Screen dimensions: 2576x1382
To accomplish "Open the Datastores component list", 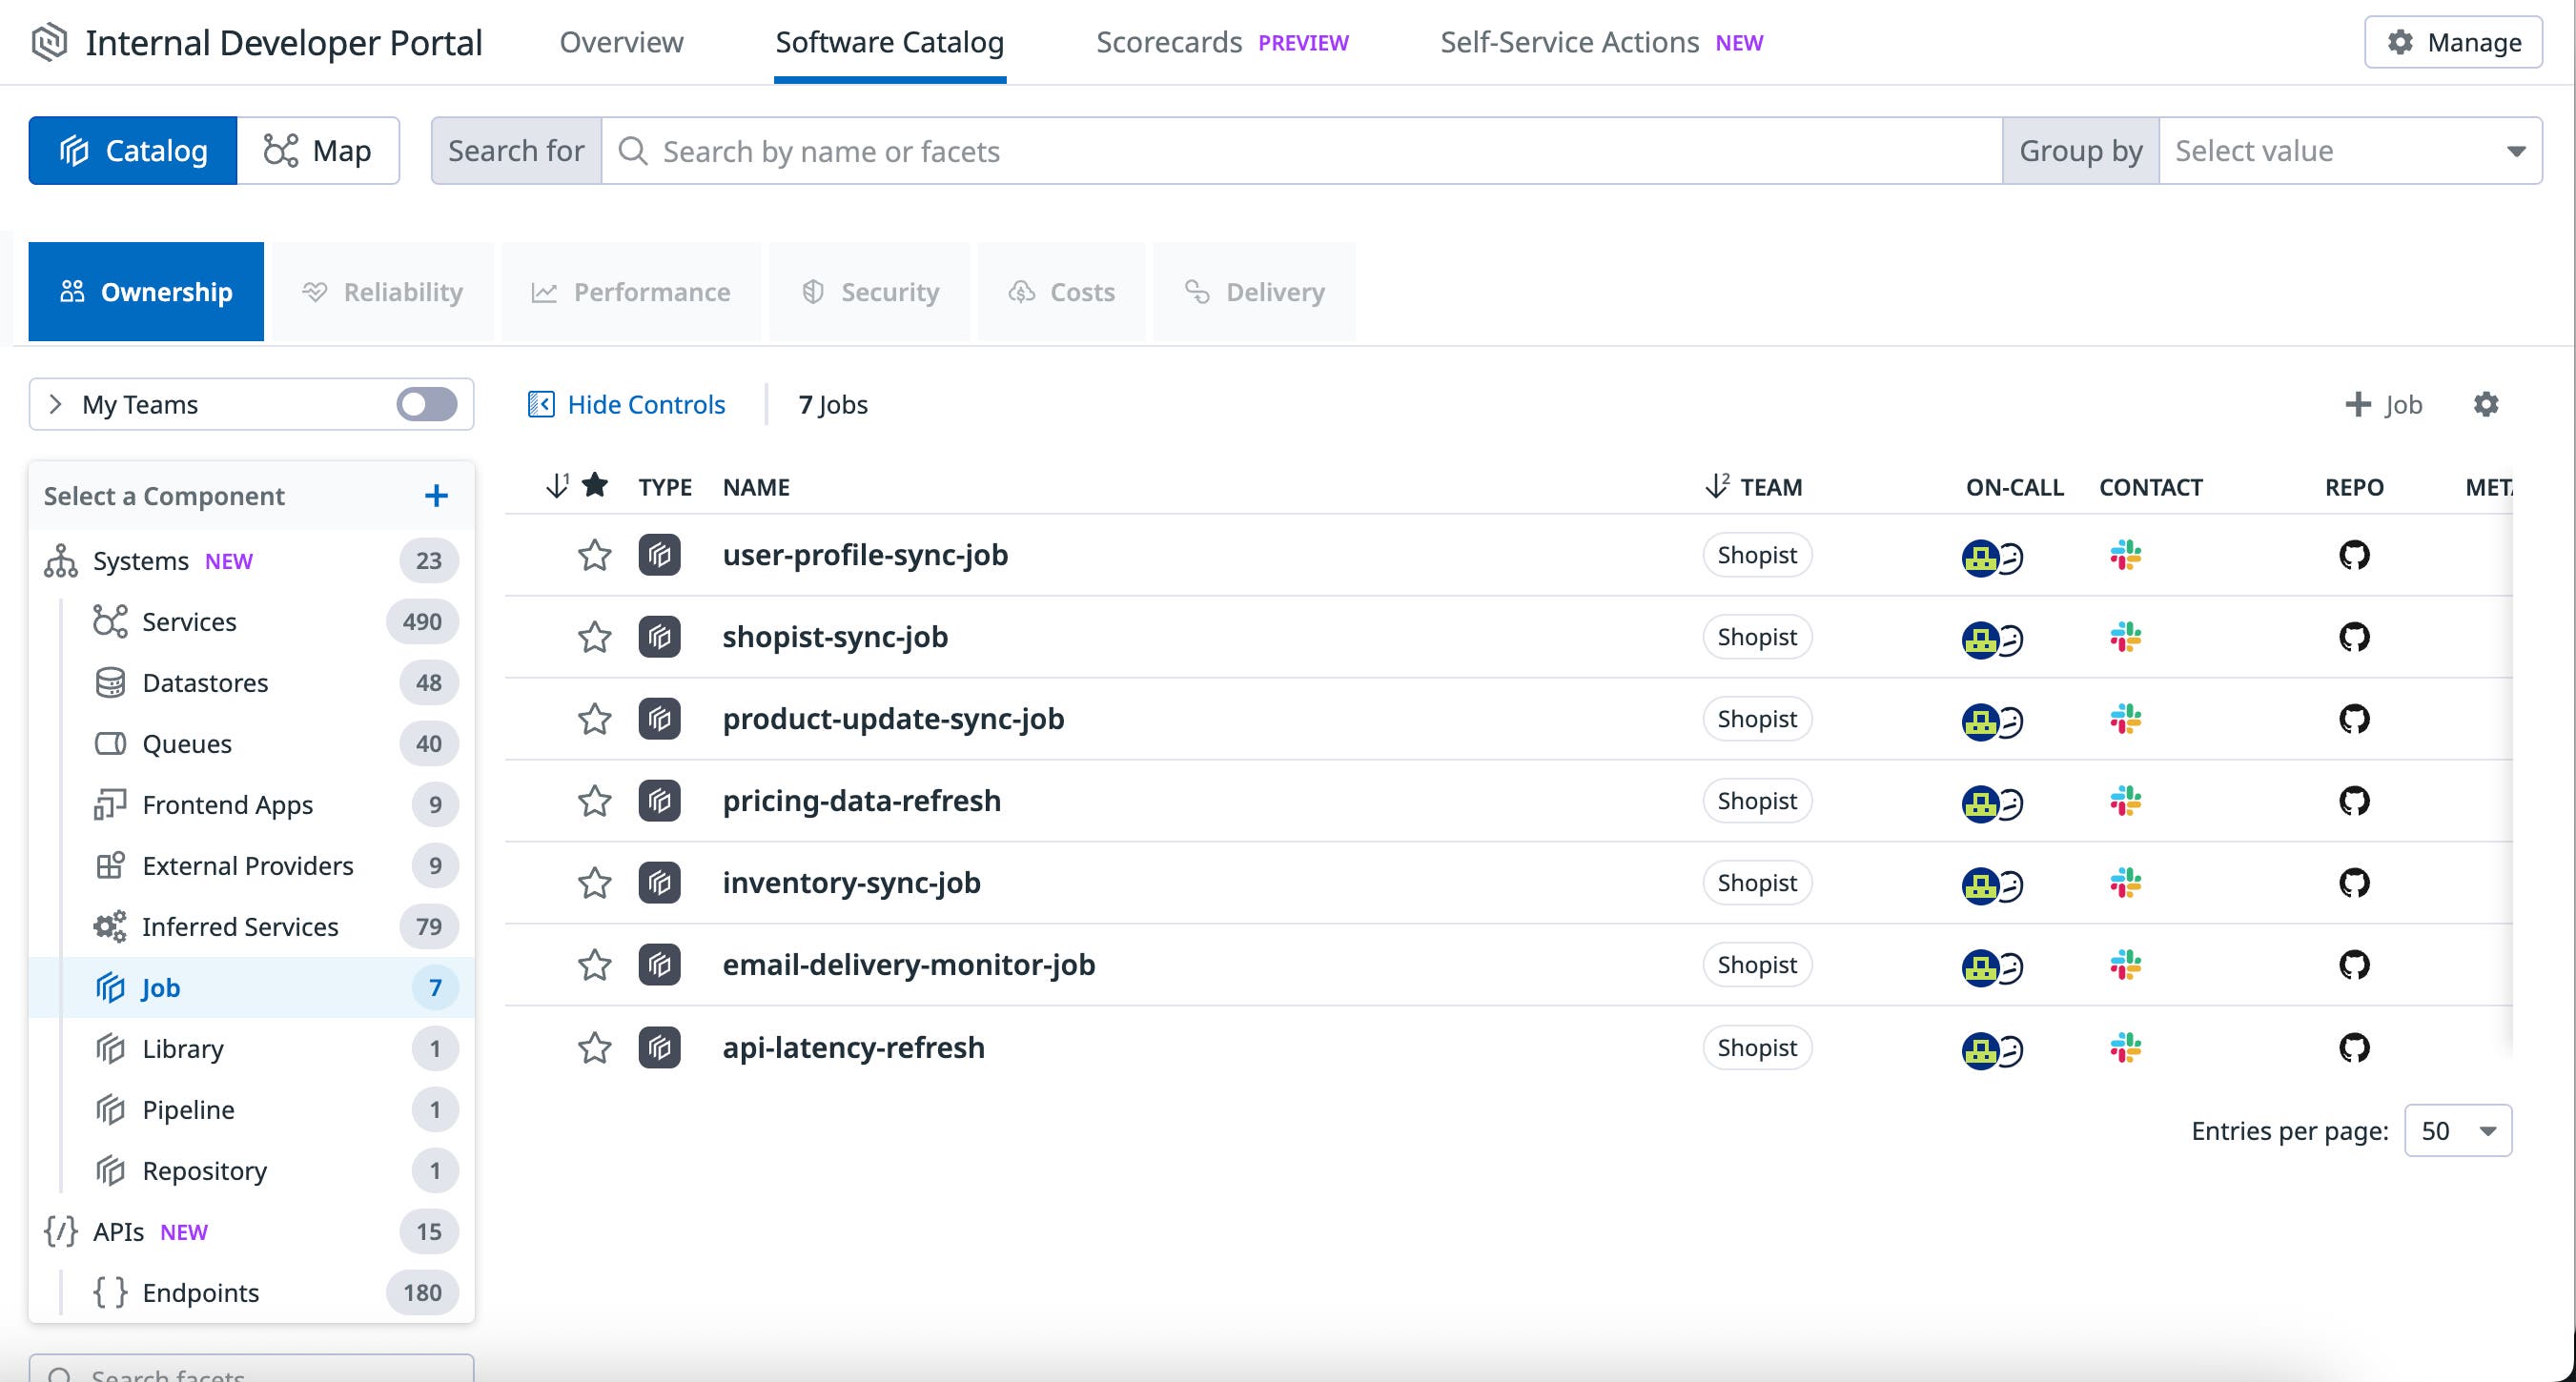I will pos(205,683).
